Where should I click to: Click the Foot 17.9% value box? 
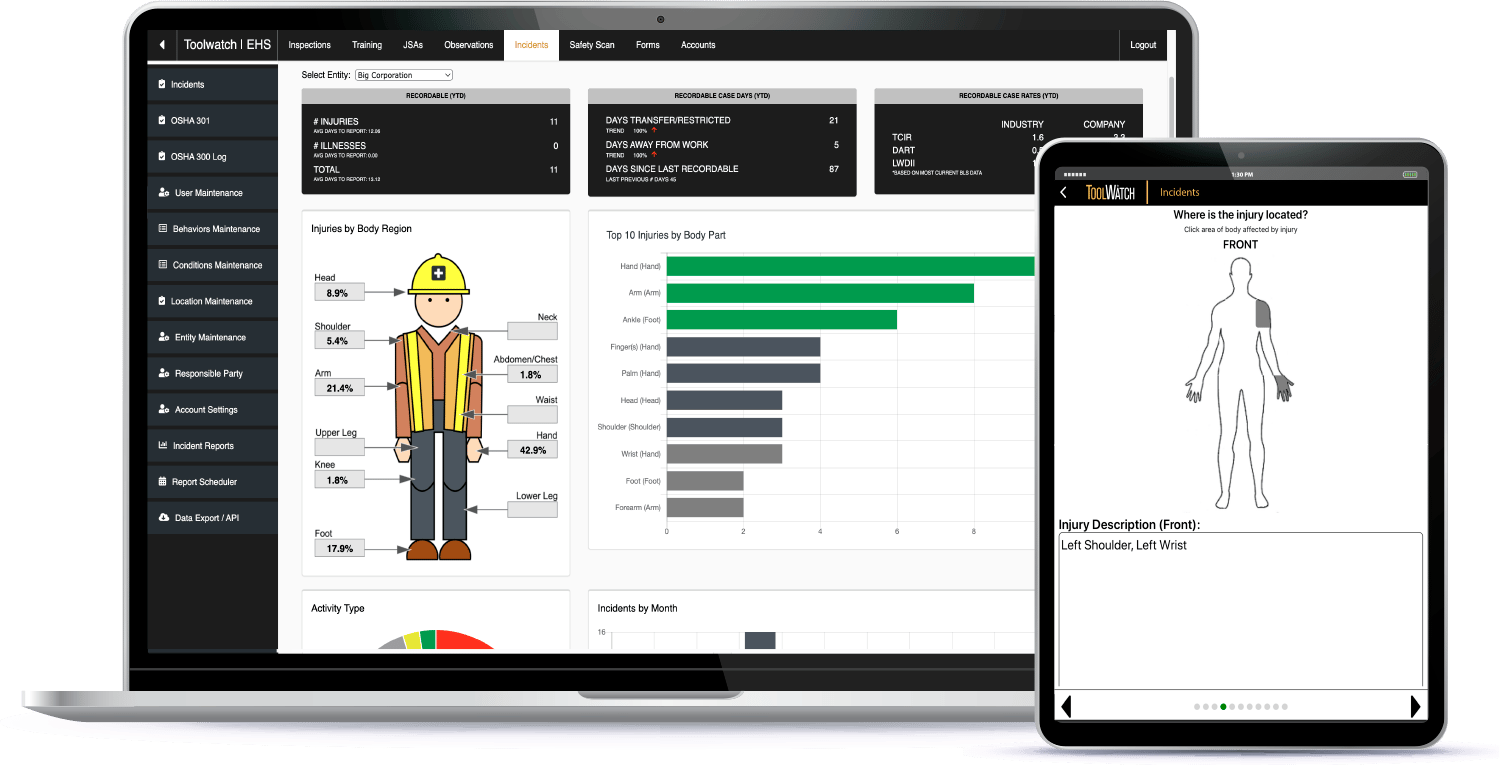click(x=338, y=548)
